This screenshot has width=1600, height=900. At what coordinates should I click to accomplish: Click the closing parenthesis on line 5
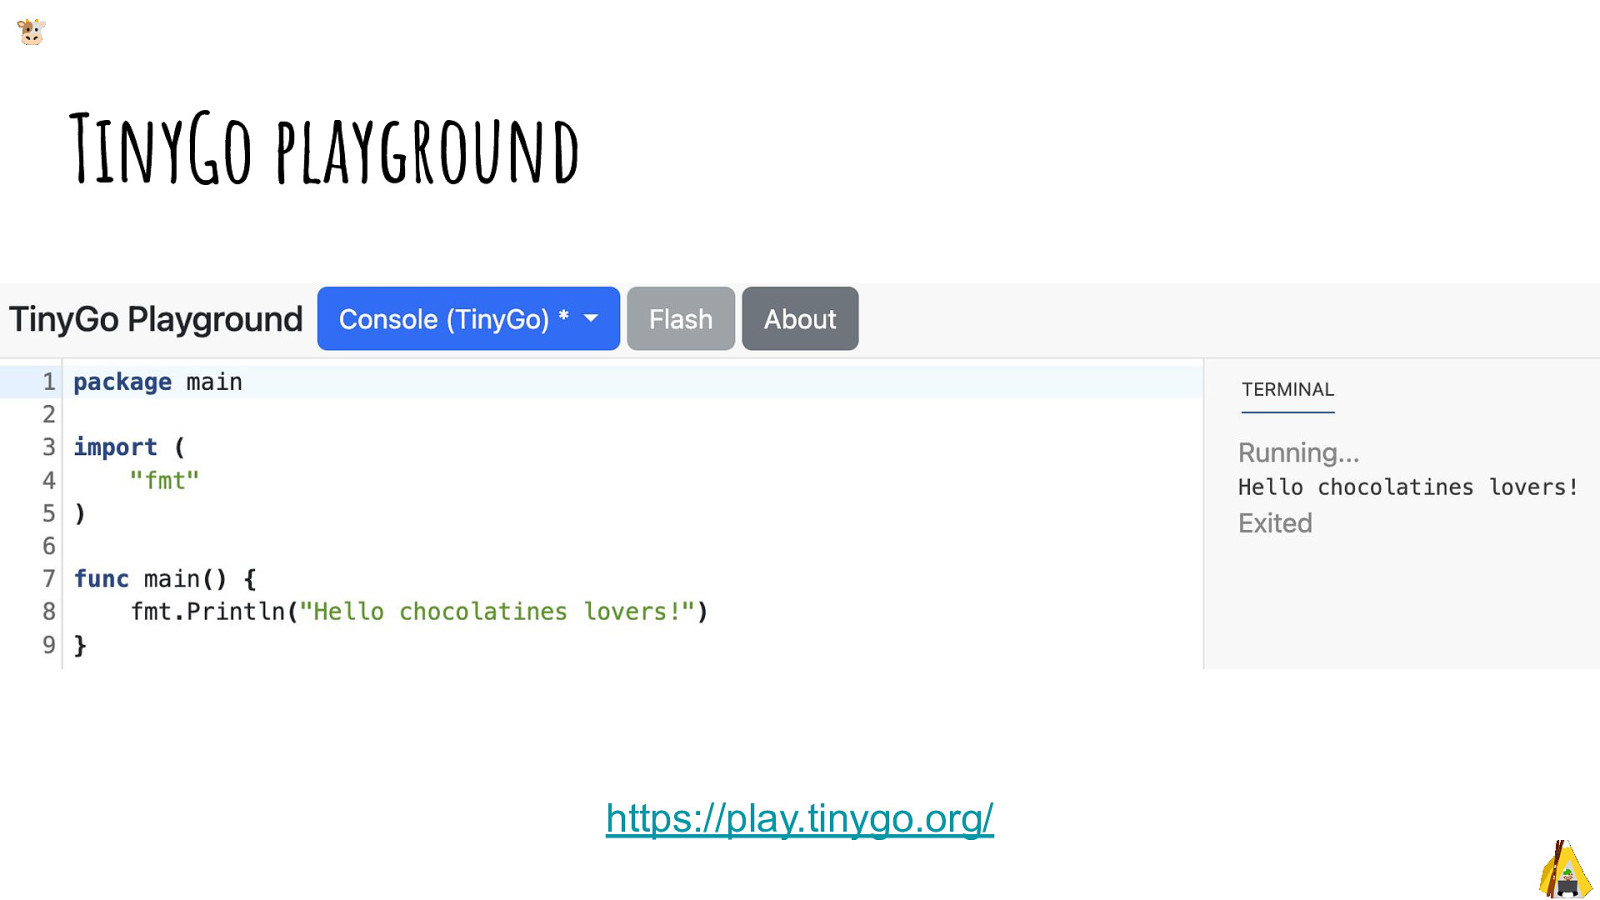tap(80, 513)
